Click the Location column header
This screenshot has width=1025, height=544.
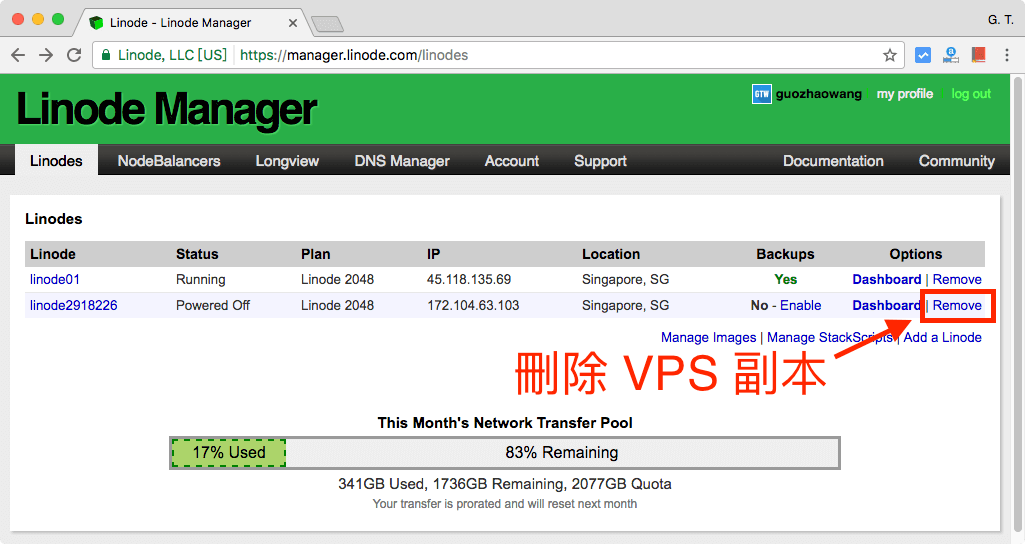(x=611, y=254)
